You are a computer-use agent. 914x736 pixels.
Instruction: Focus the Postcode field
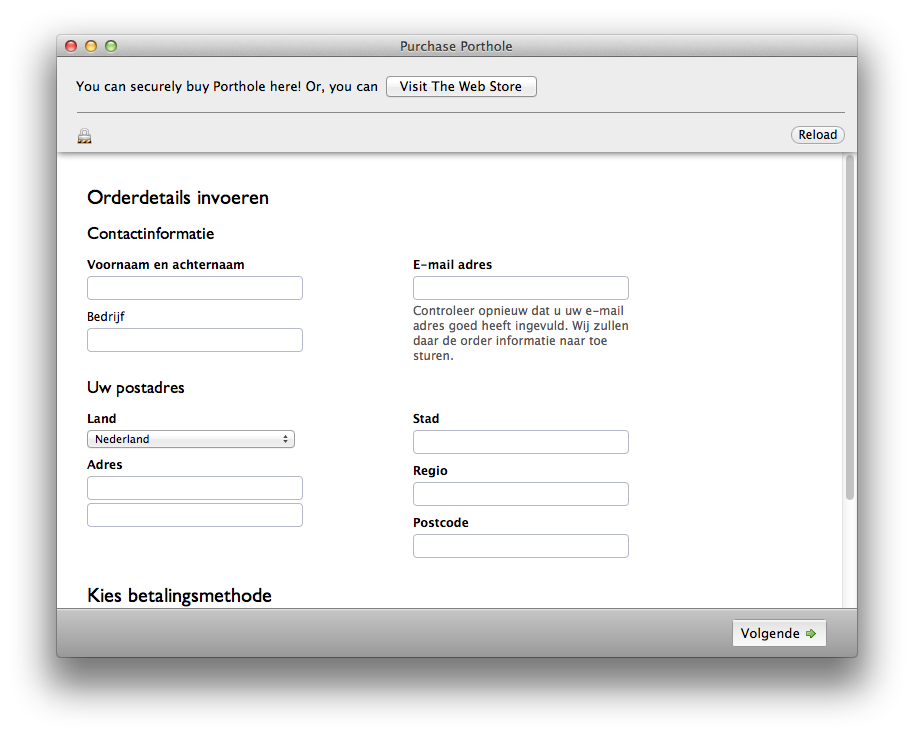click(x=521, y=546)
